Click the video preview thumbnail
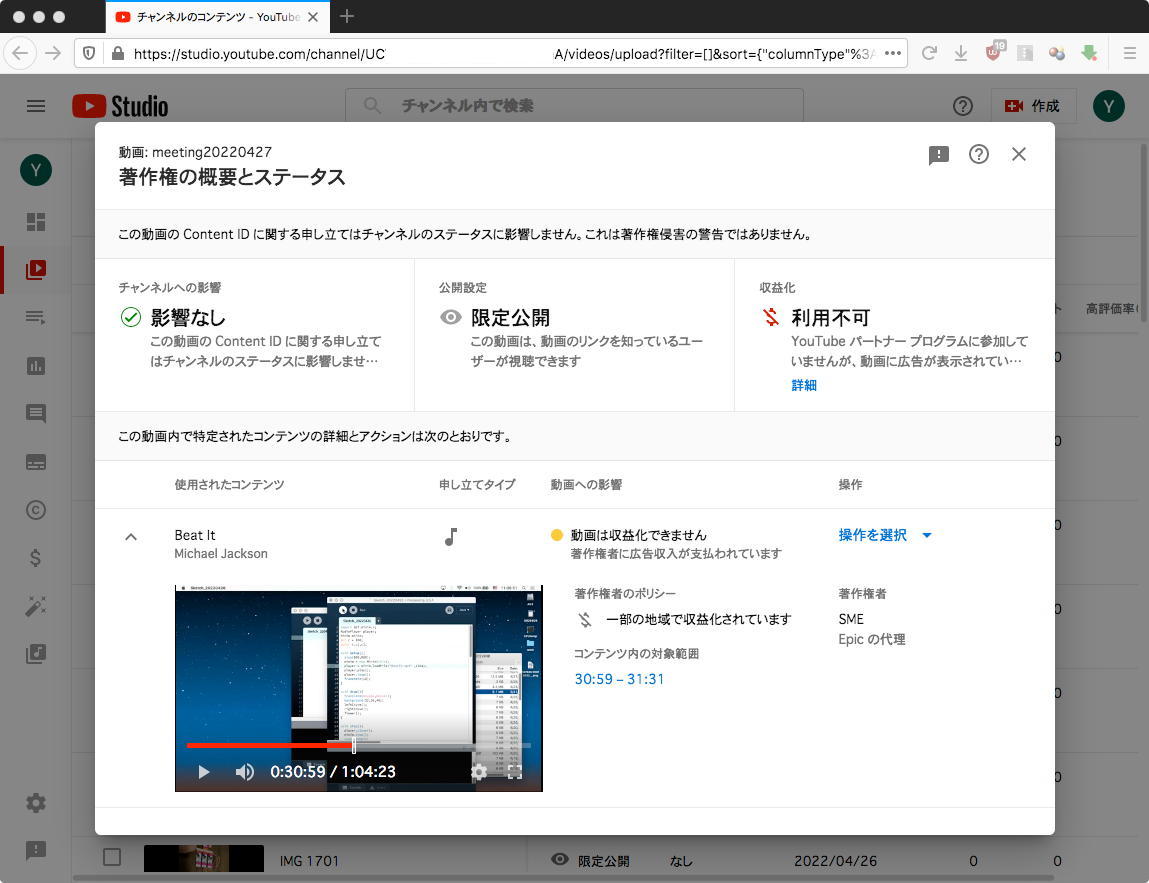The image size is (1149, 883). click(358, 688)
